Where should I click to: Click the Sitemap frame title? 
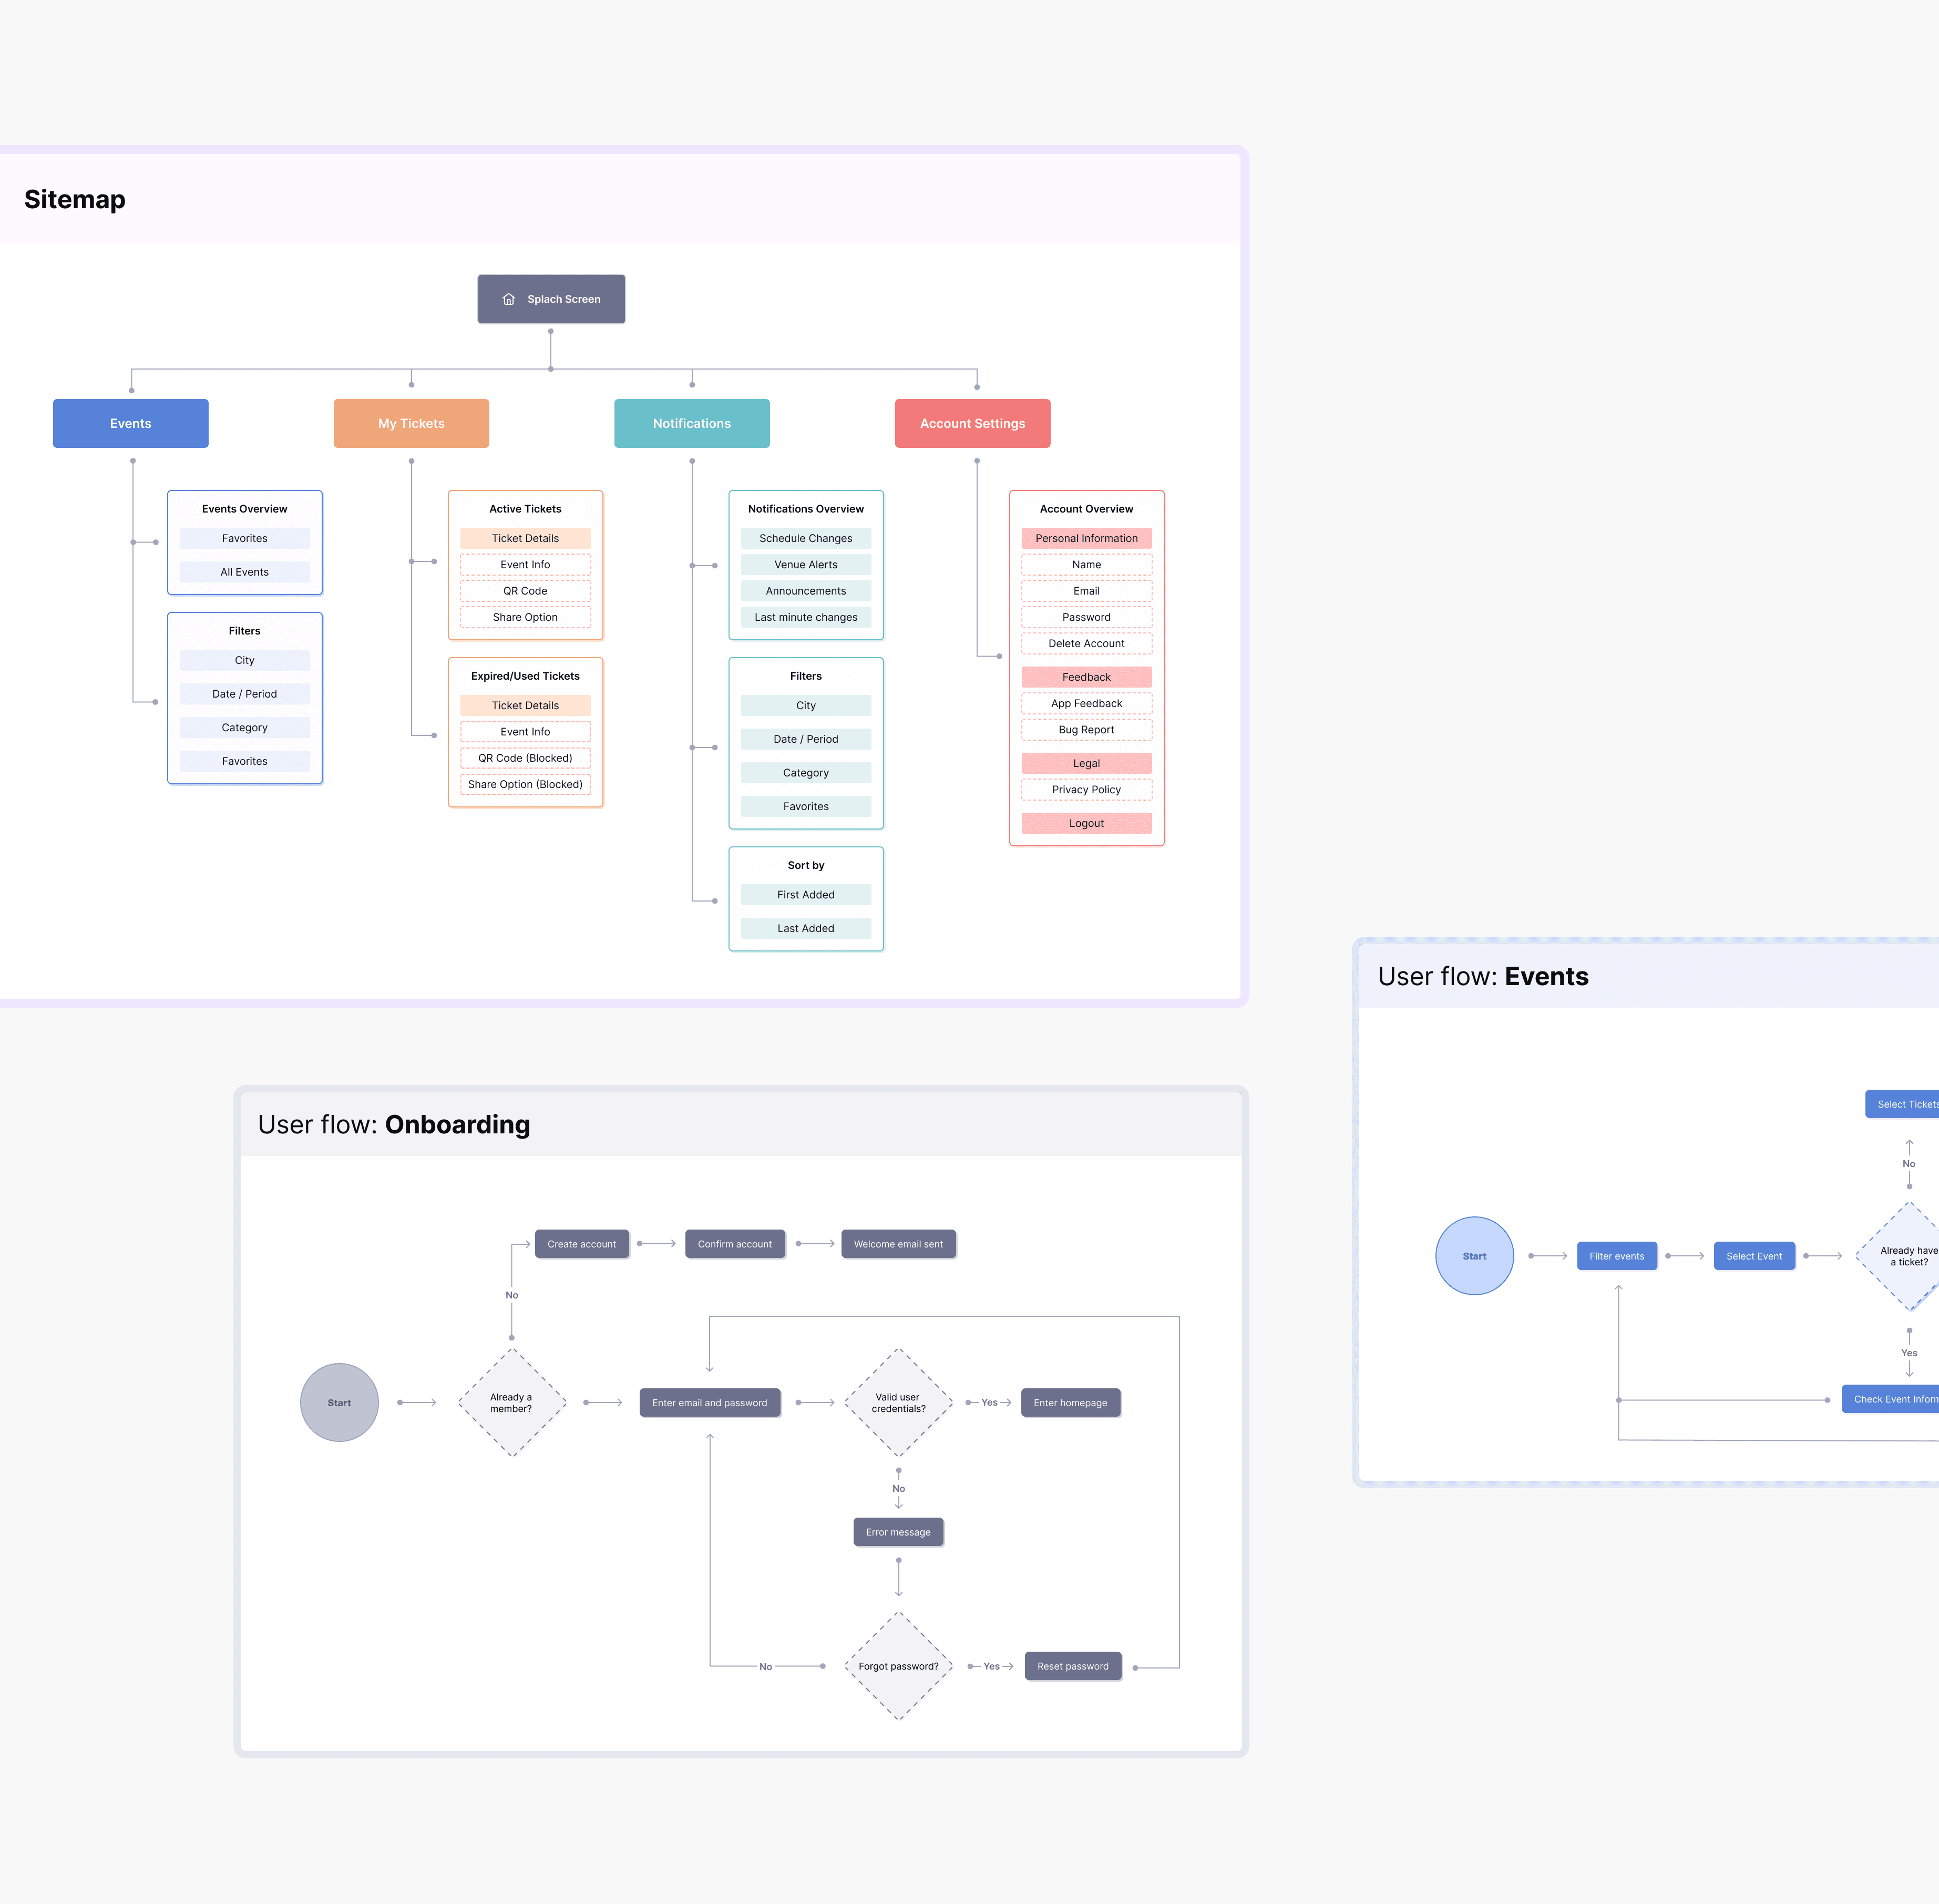click(75, 199)
